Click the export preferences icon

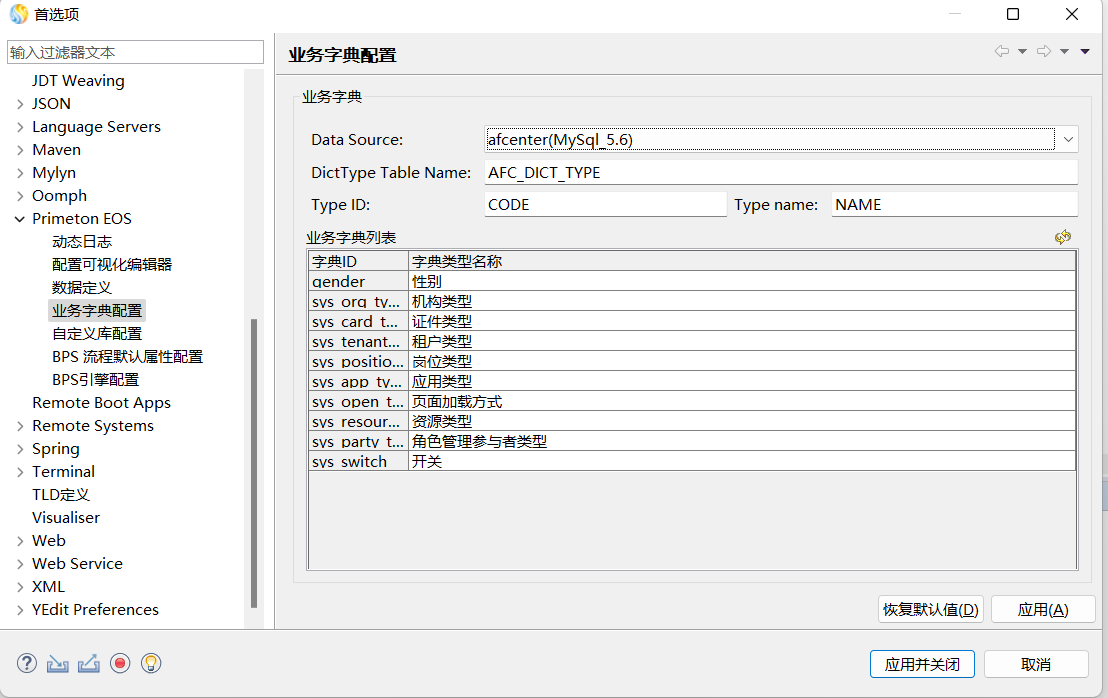tap(89, 663)
